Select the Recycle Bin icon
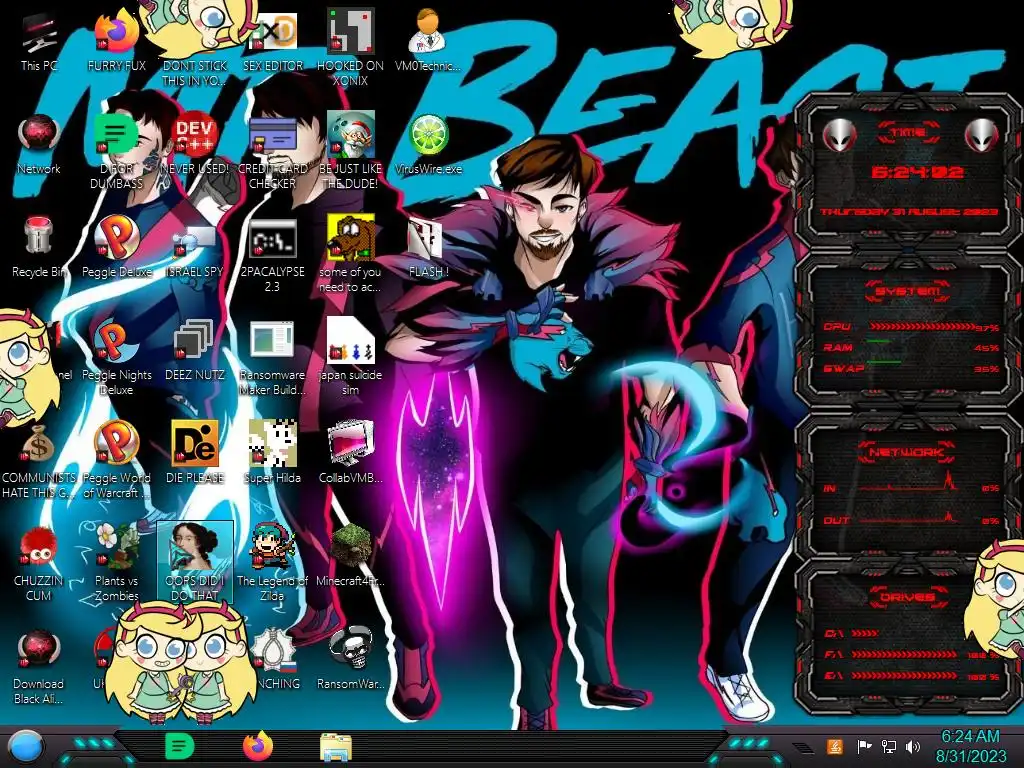 point(39,248)
